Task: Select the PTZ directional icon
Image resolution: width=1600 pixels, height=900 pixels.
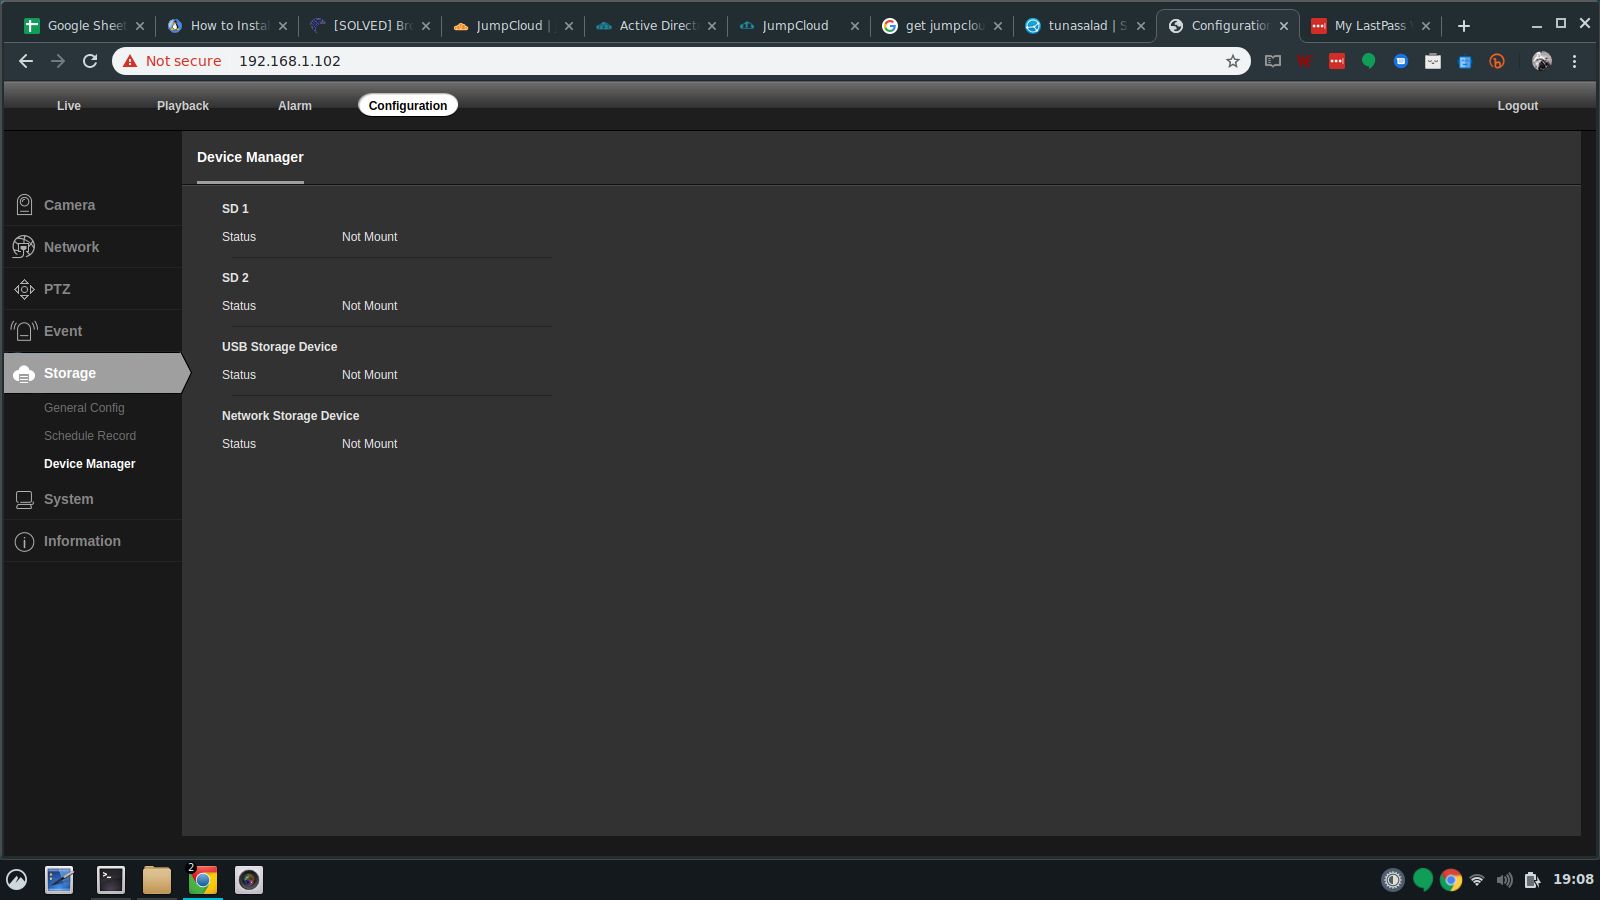Action: pyautogui.click(x=24, y=289)
